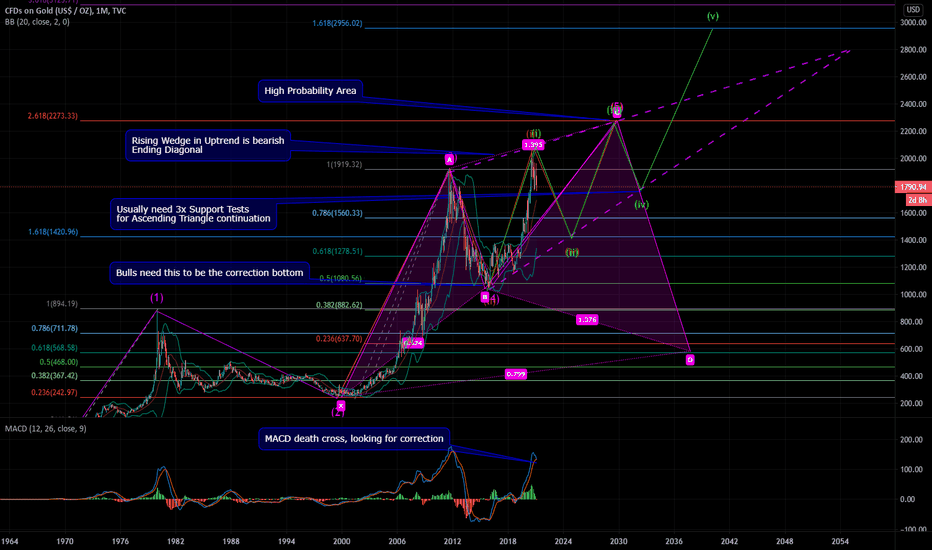Select the 'Usually need 3x Support Tests' note
This screenshot has height=550, width=932.
(x=193, y=214)
